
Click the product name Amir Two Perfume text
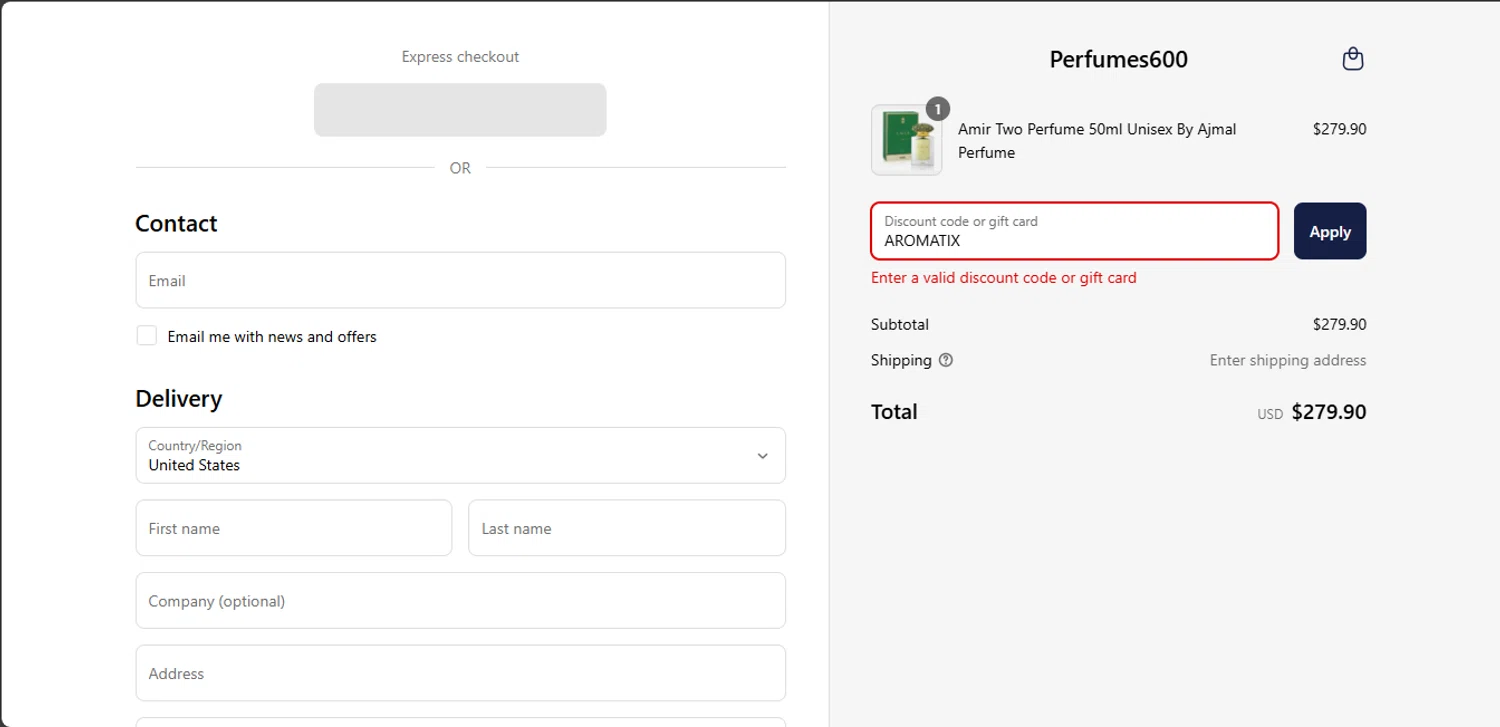click(x=1097, y=141)
